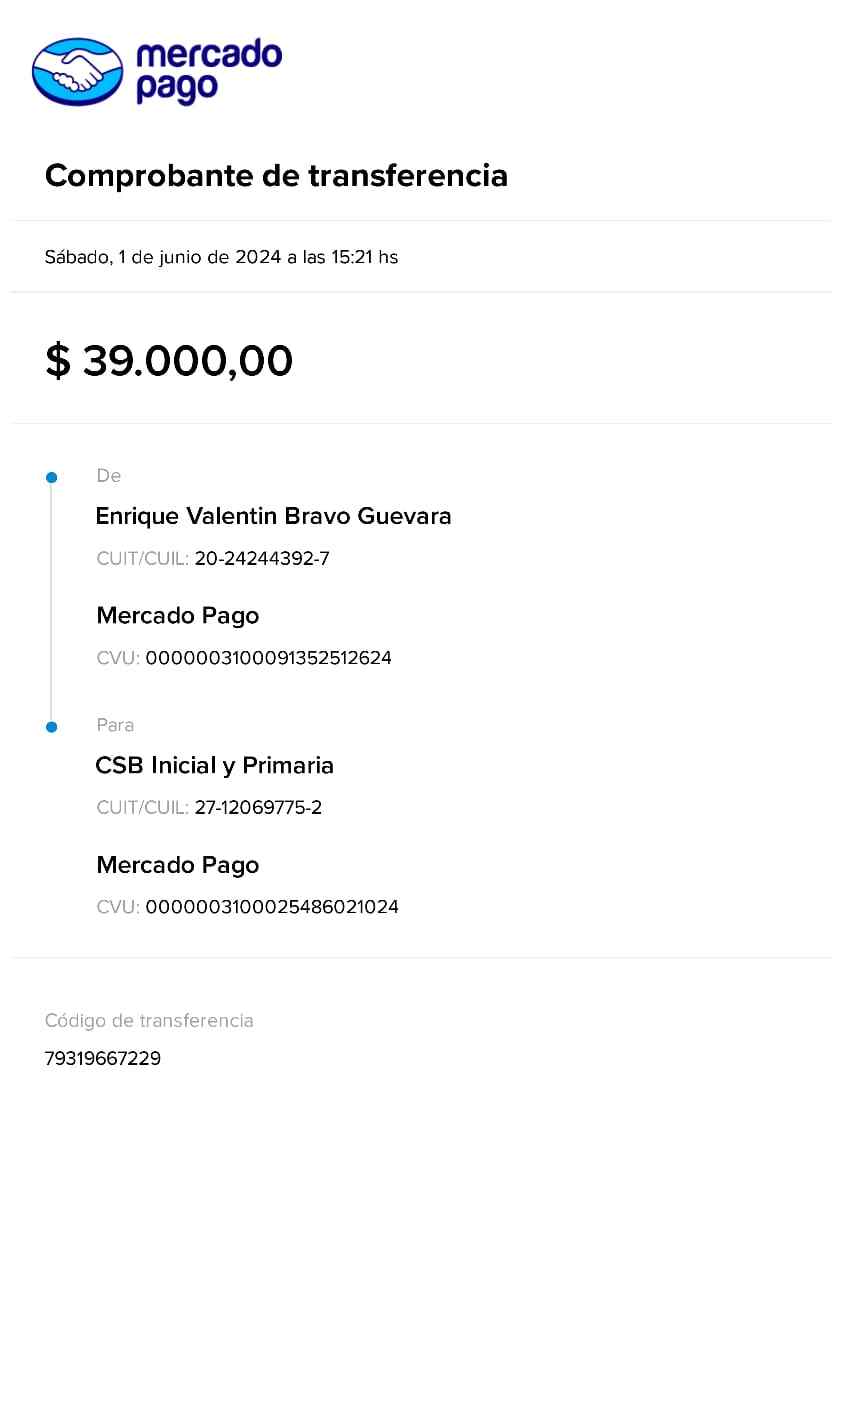This screenshot has height=1402, width=842.
Task: Click the "Código de transferencia" label
Action: point(149,1021)
